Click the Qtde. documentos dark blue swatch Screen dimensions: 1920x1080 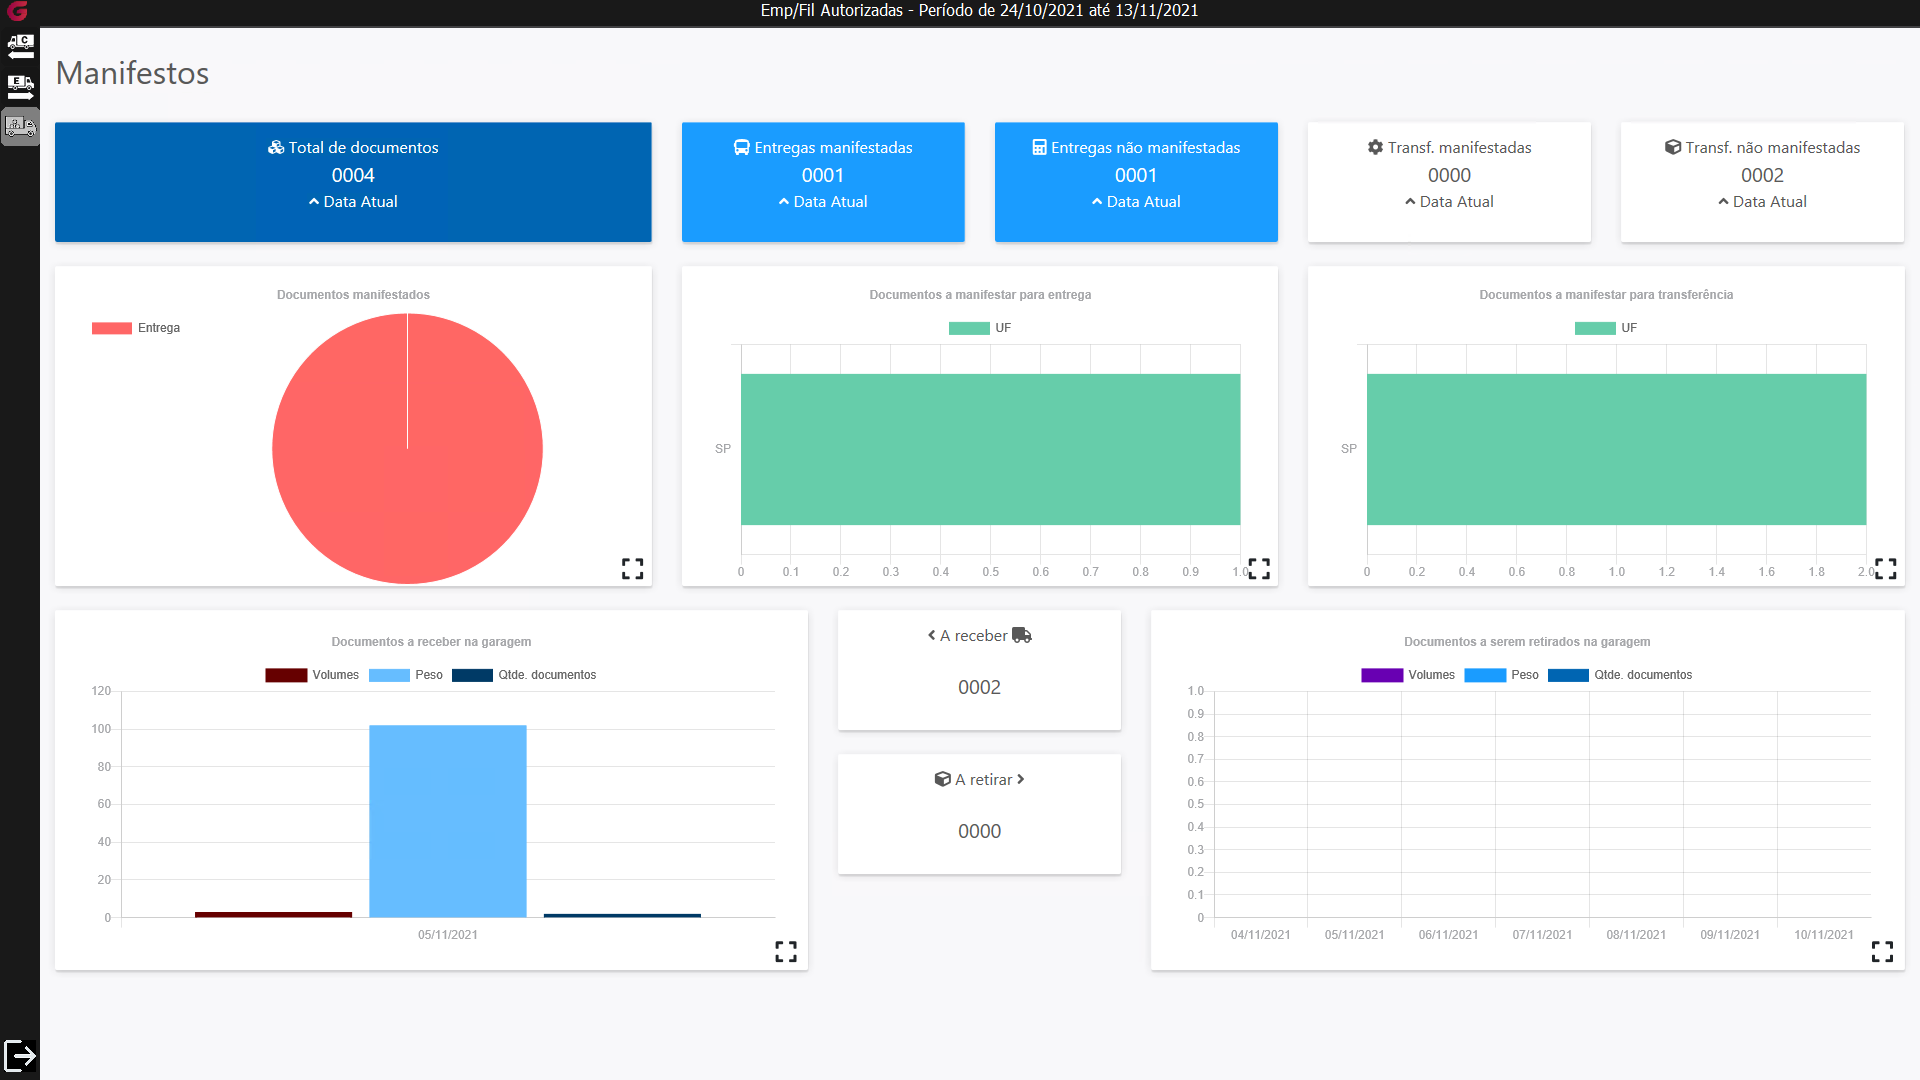coord(472,675)
